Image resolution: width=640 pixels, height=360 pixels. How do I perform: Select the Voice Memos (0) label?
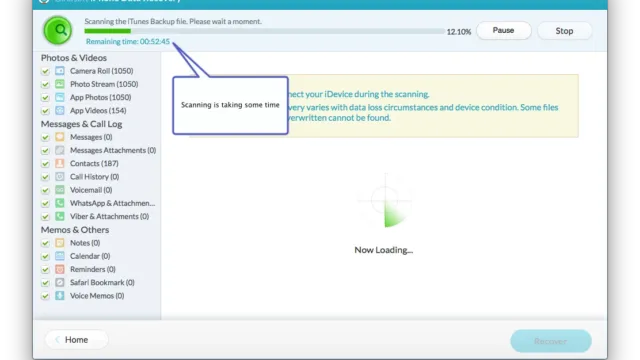pos(97,296)
